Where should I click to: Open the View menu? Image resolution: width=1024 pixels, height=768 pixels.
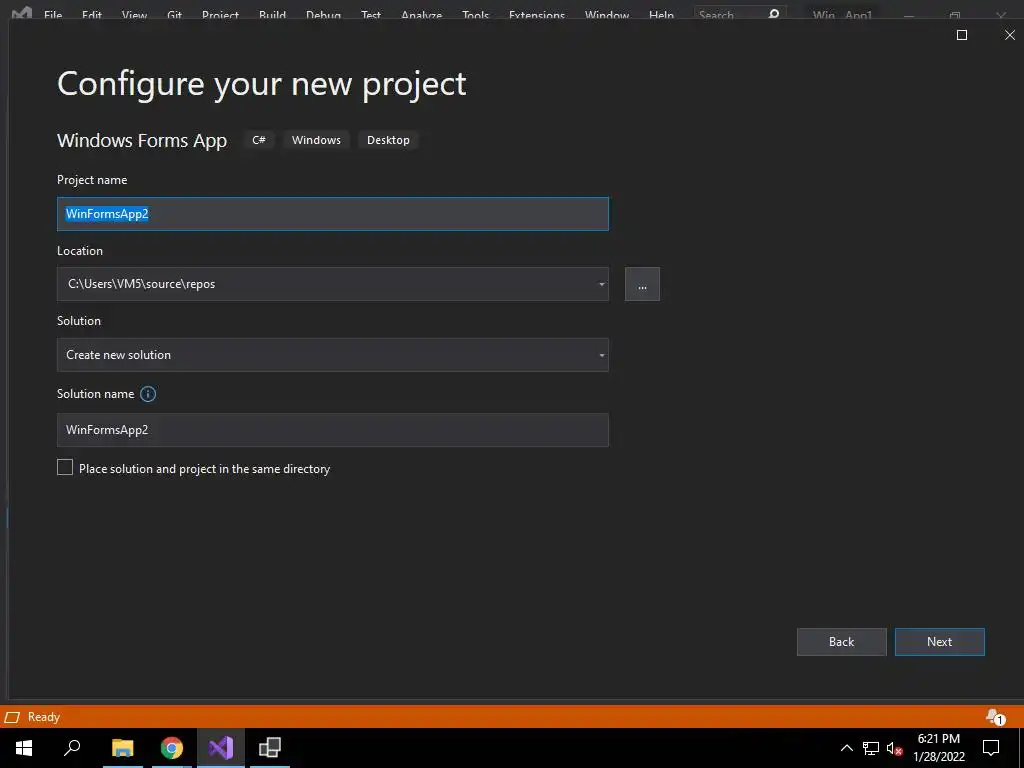[134, 14]
